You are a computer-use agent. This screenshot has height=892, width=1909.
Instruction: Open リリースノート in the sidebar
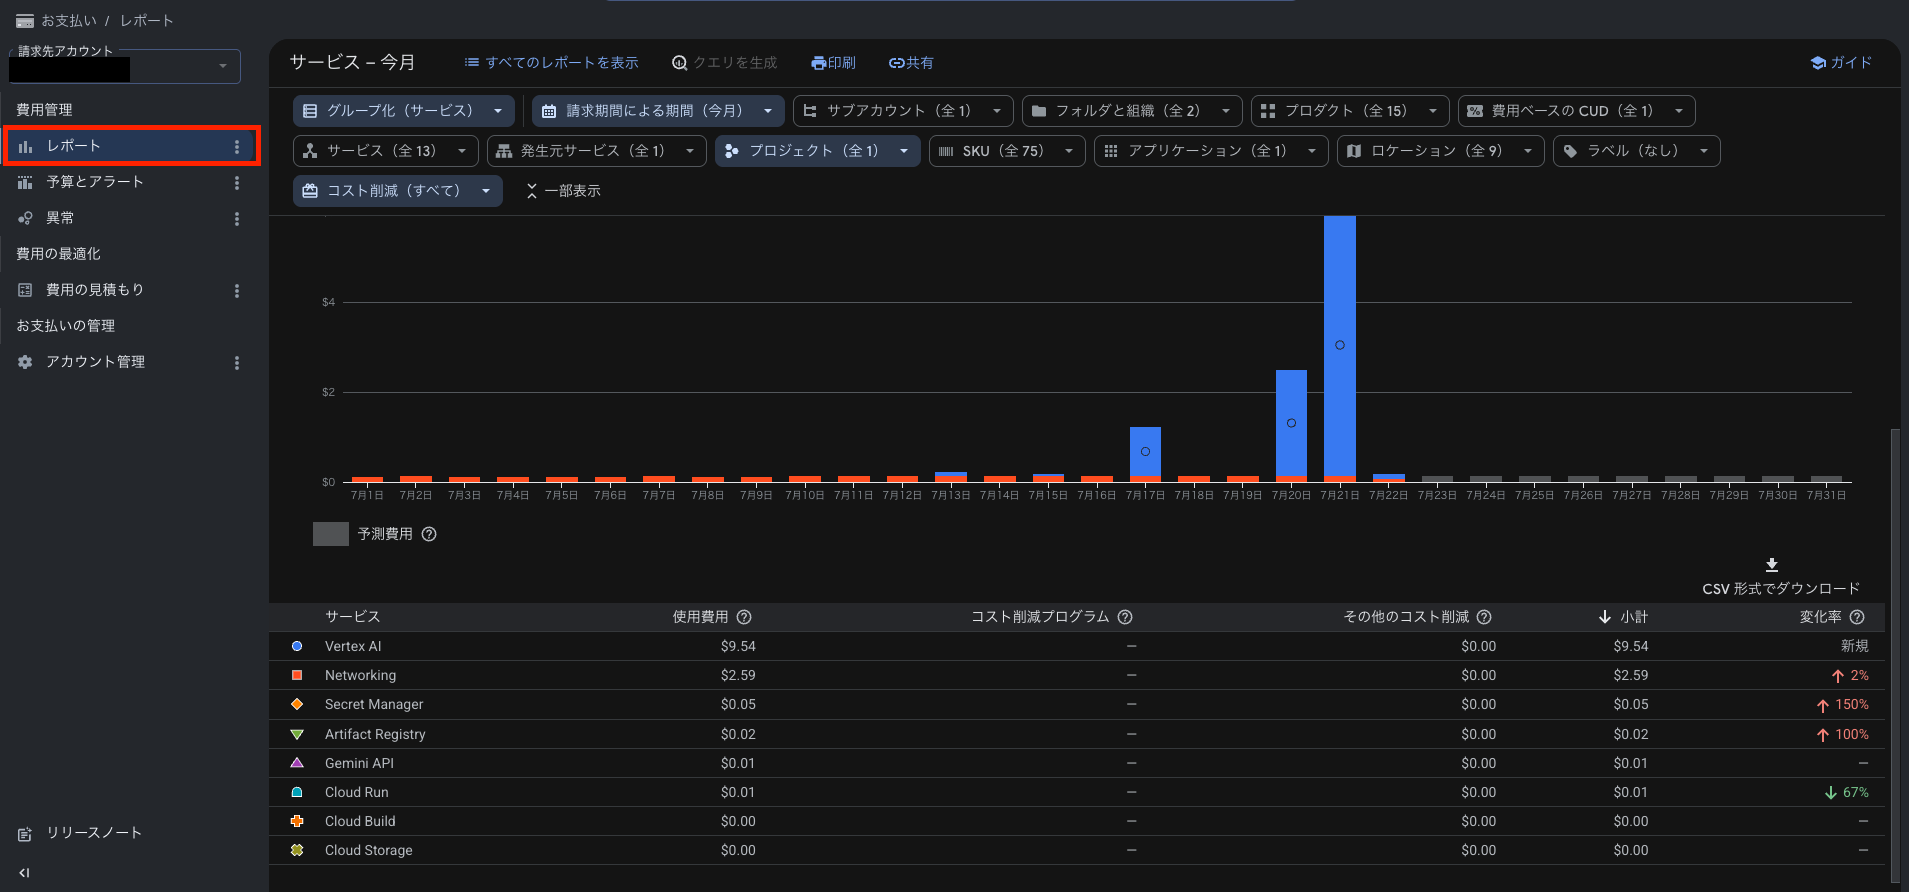click(94, 833)
